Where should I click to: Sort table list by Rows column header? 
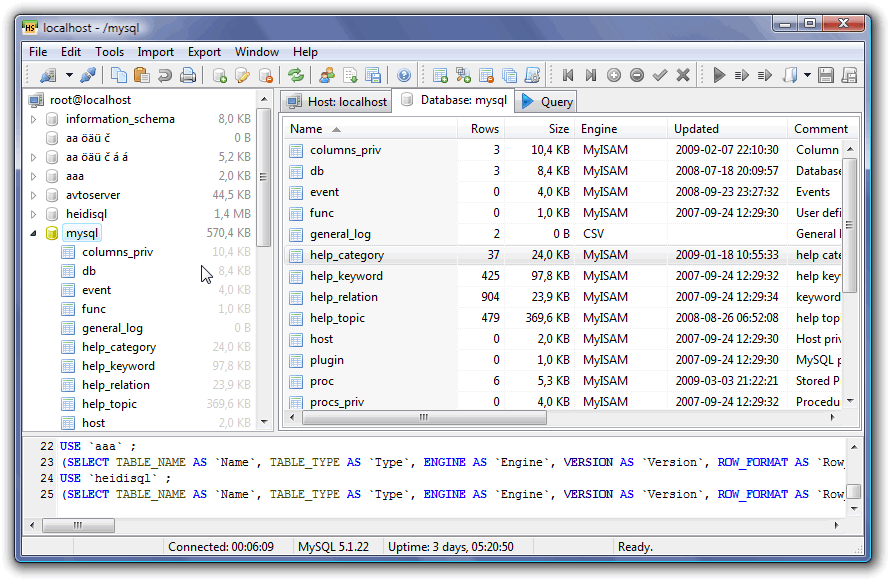pos(484,129)
